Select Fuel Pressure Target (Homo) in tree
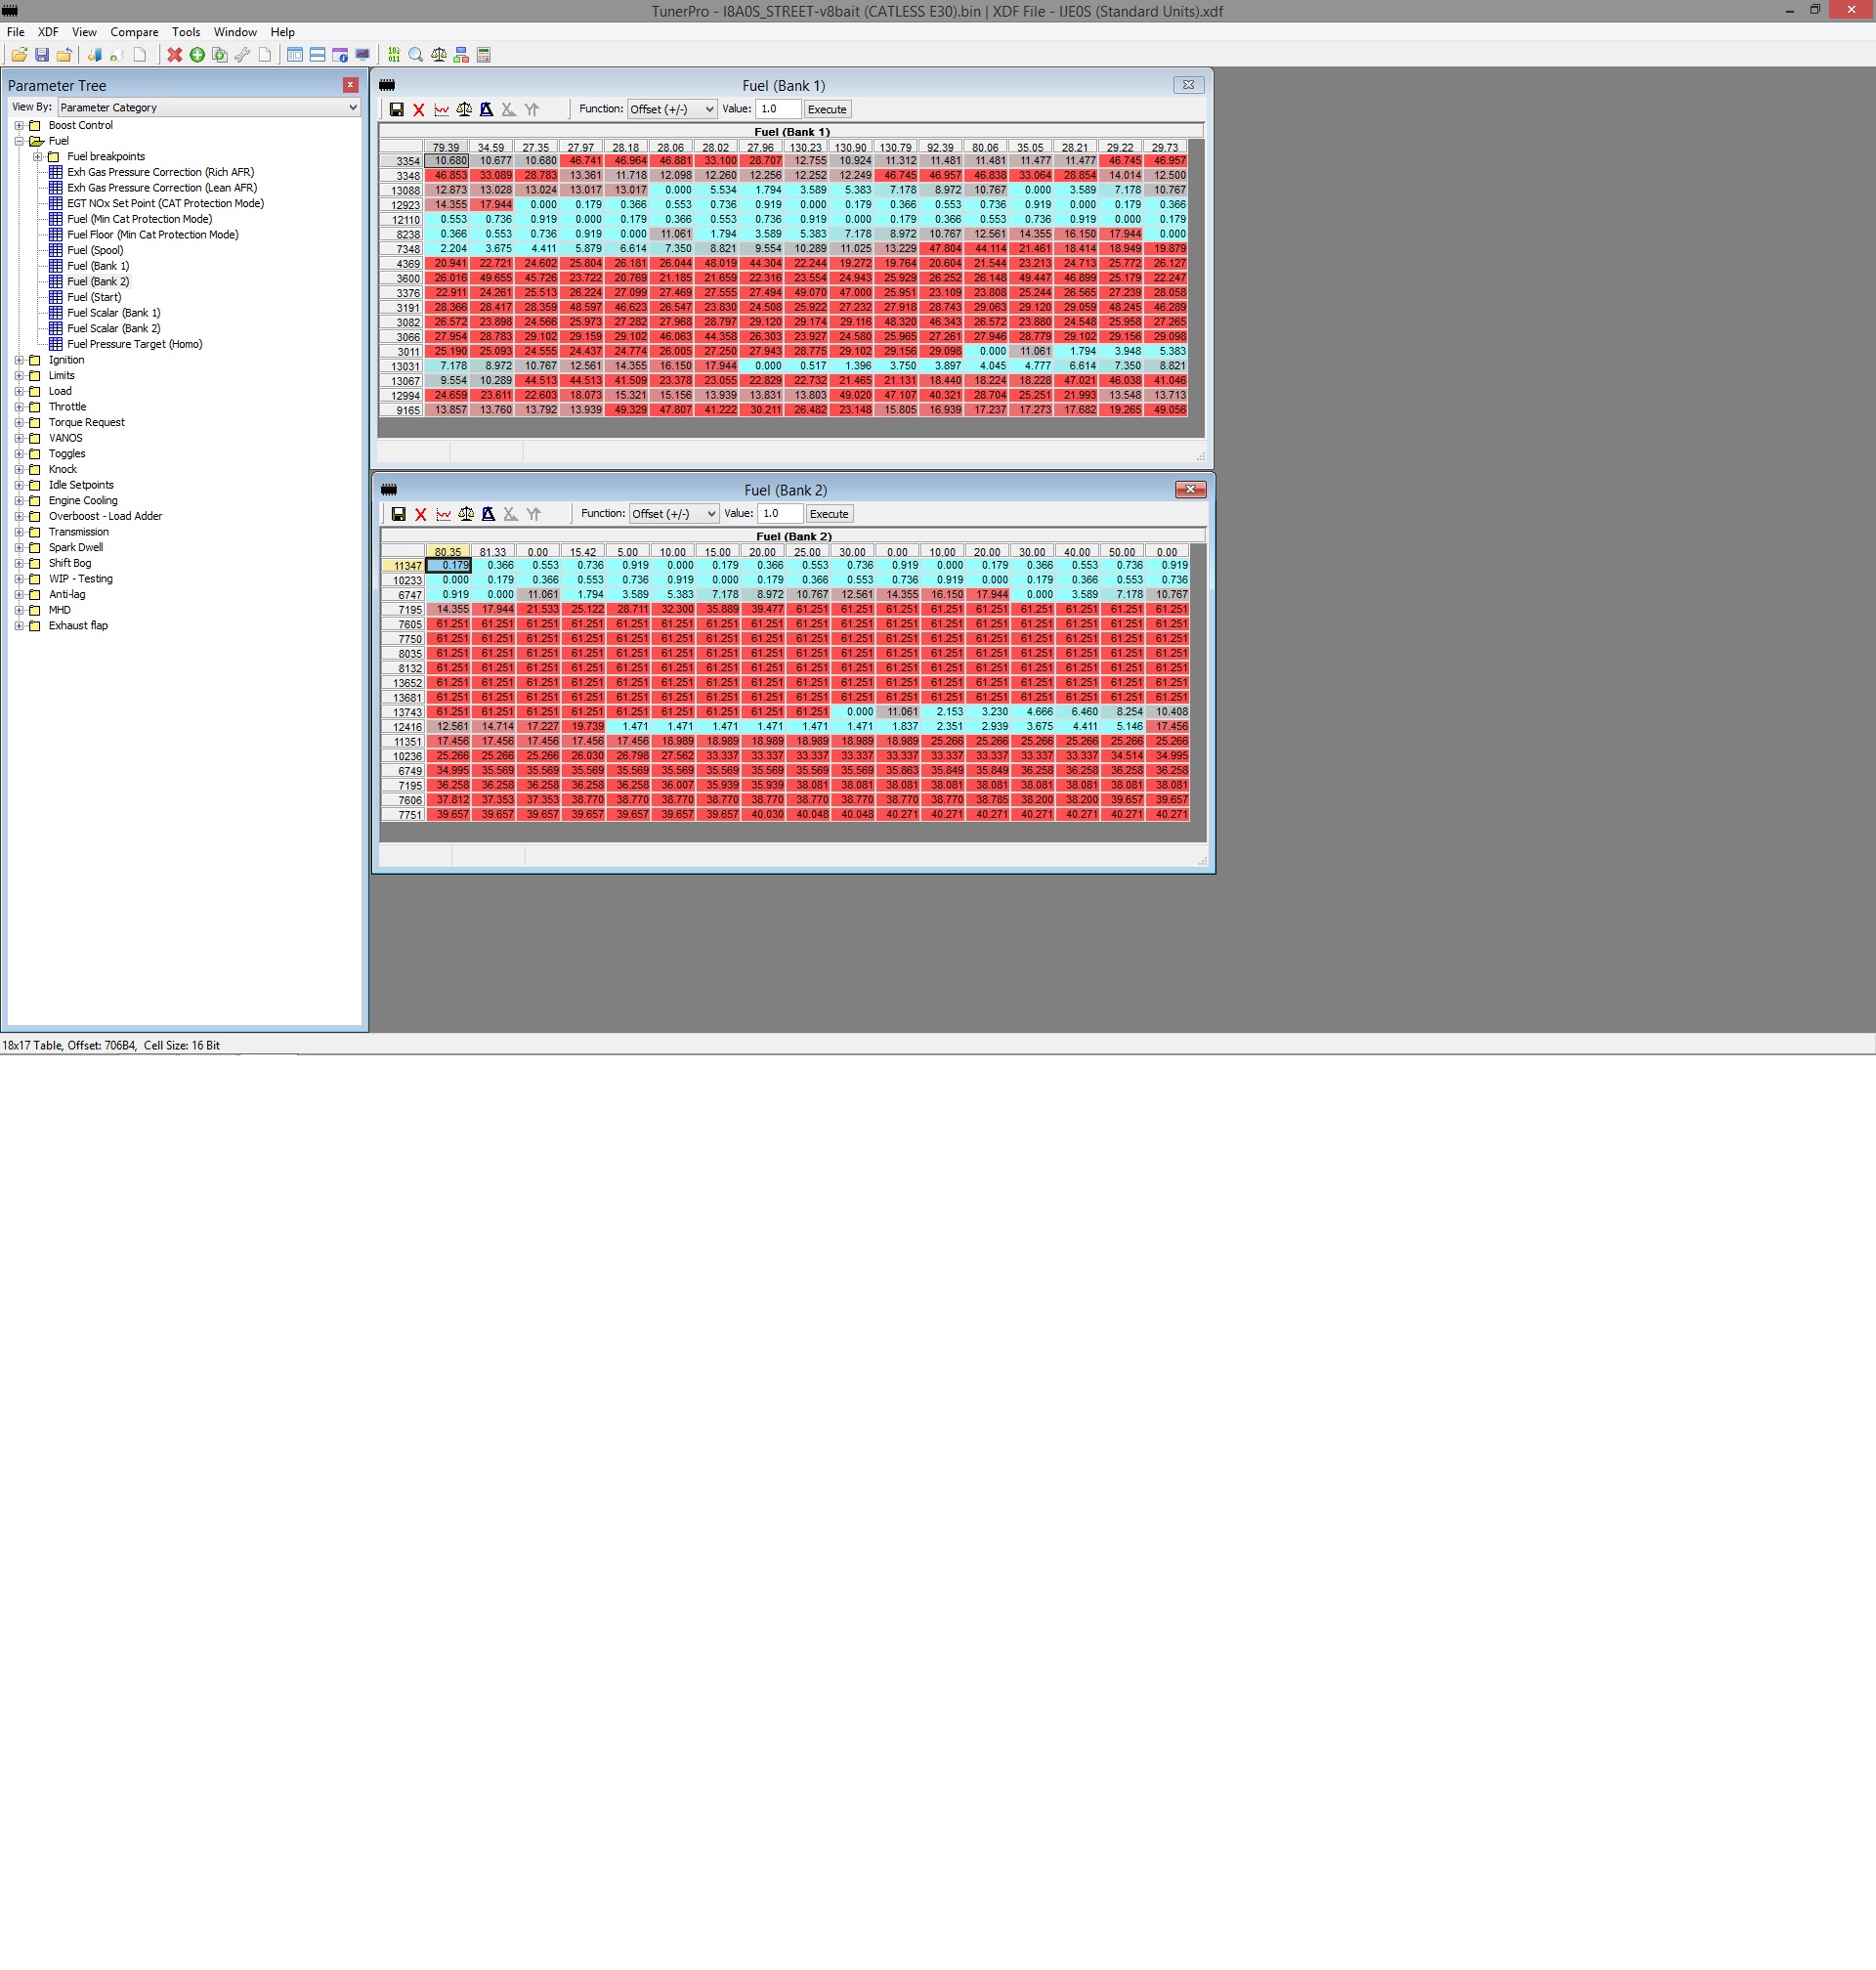The image size is (1876, 1970). [x=135, y=344]
